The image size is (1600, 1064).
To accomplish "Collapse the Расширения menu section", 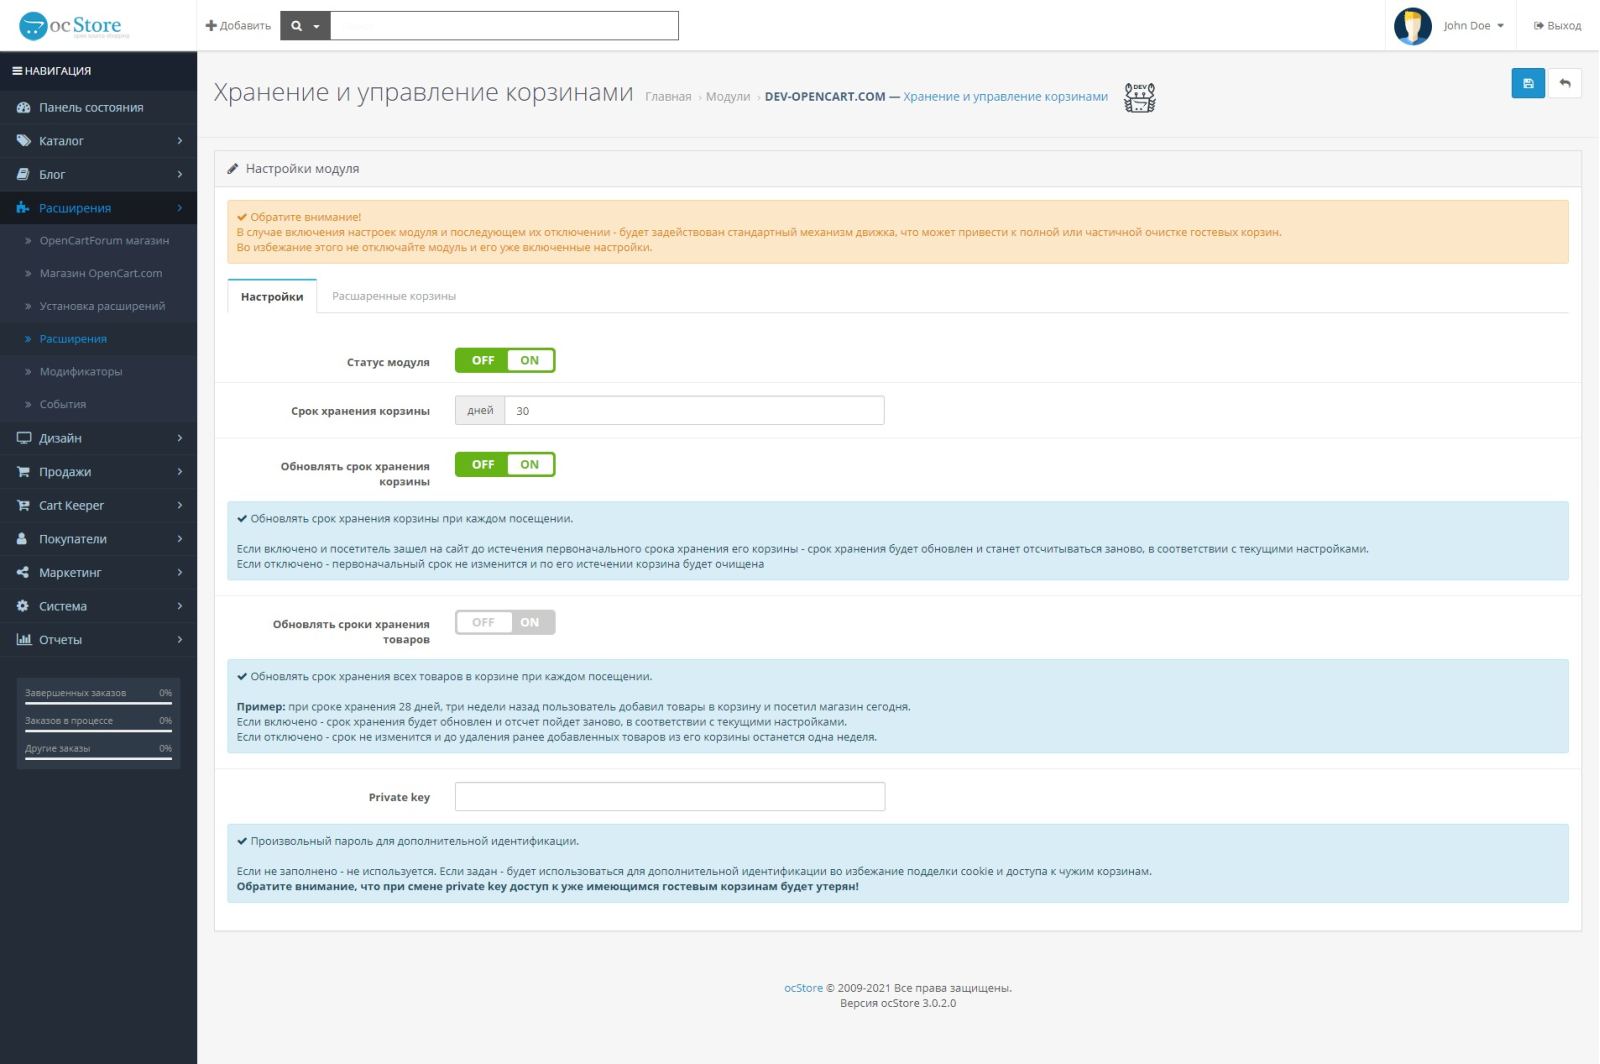I will point(98,208).
